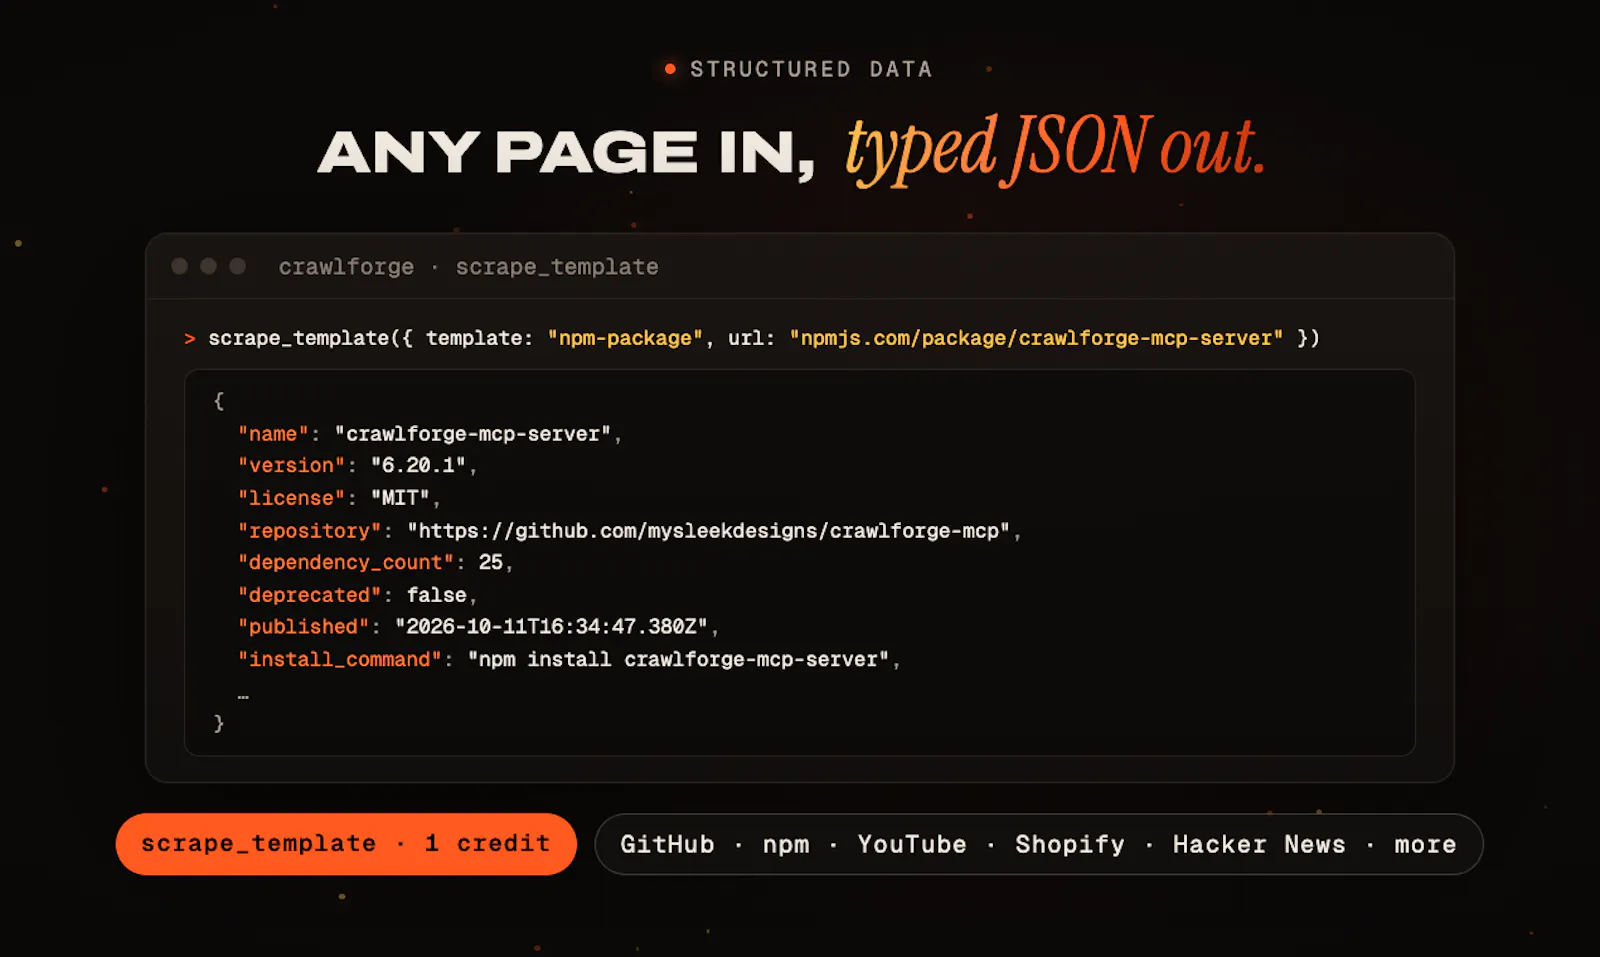Click the rightmost gray window dot
This screenshot has height=957, width=1600.
click(x=238, y=266)
